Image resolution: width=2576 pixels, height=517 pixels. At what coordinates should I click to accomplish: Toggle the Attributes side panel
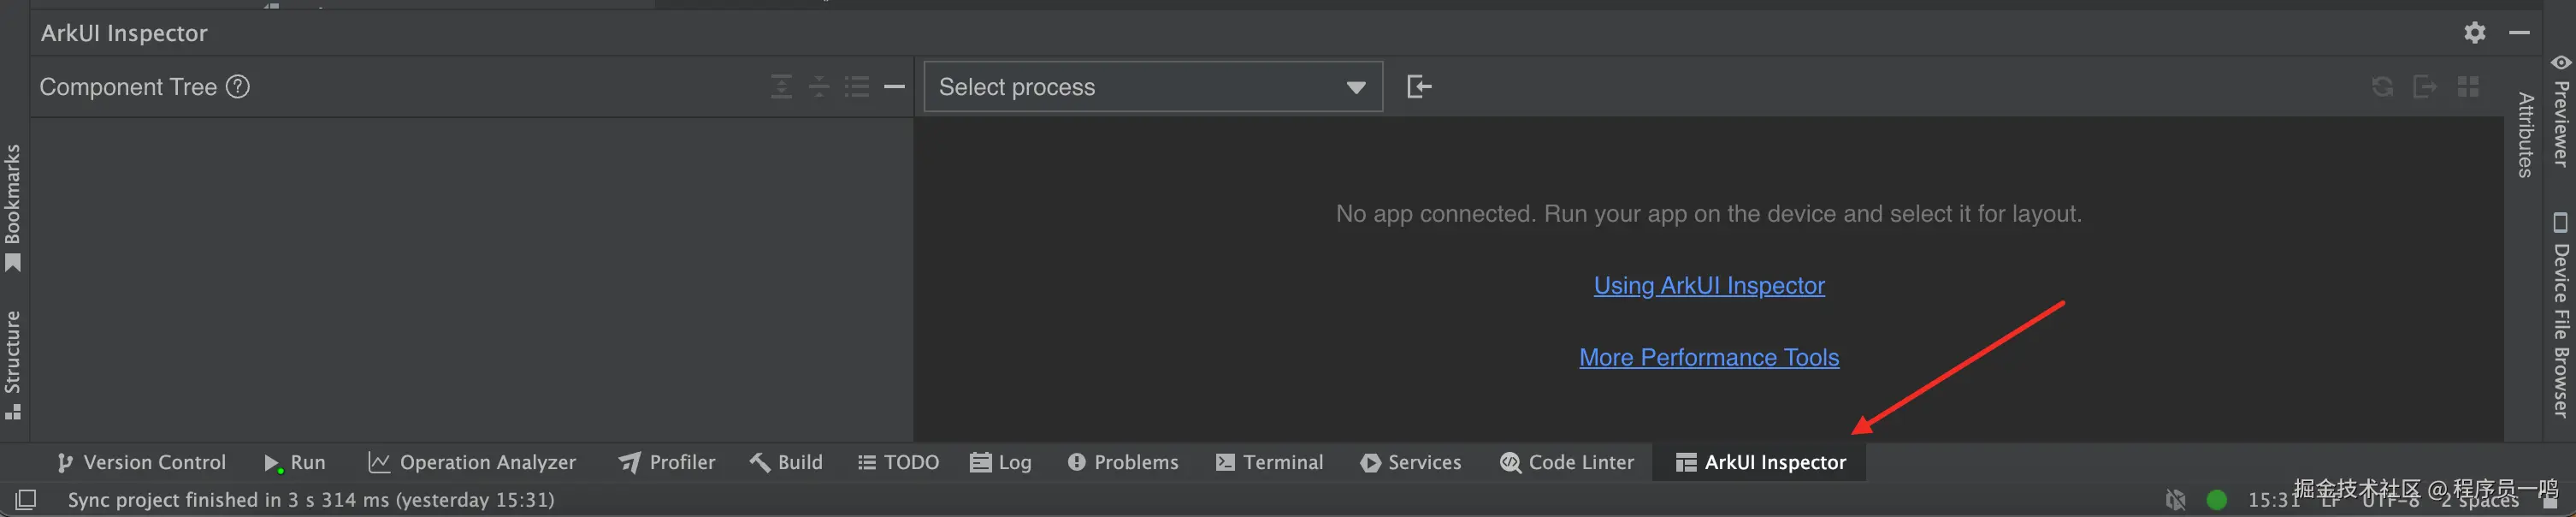click(x=2526, y=135)
